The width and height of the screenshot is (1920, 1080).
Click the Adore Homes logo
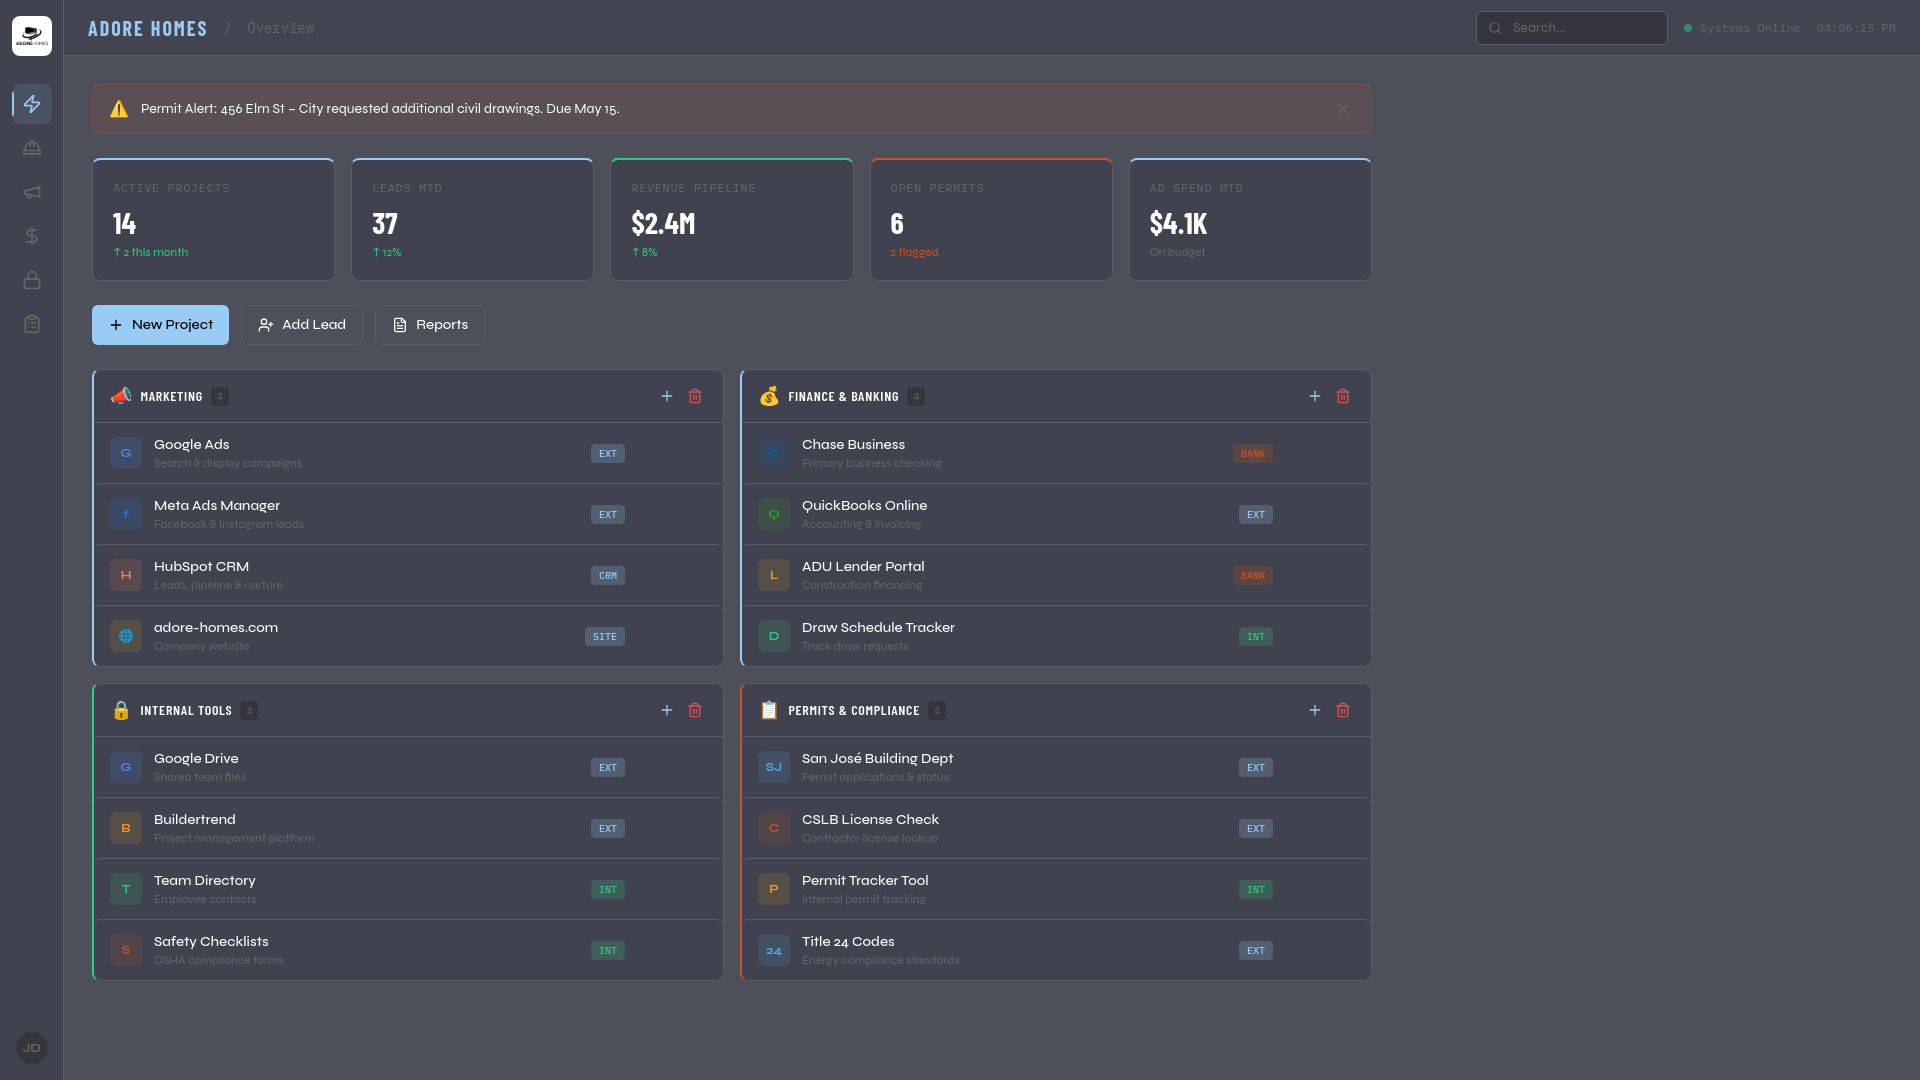(32, 36)
